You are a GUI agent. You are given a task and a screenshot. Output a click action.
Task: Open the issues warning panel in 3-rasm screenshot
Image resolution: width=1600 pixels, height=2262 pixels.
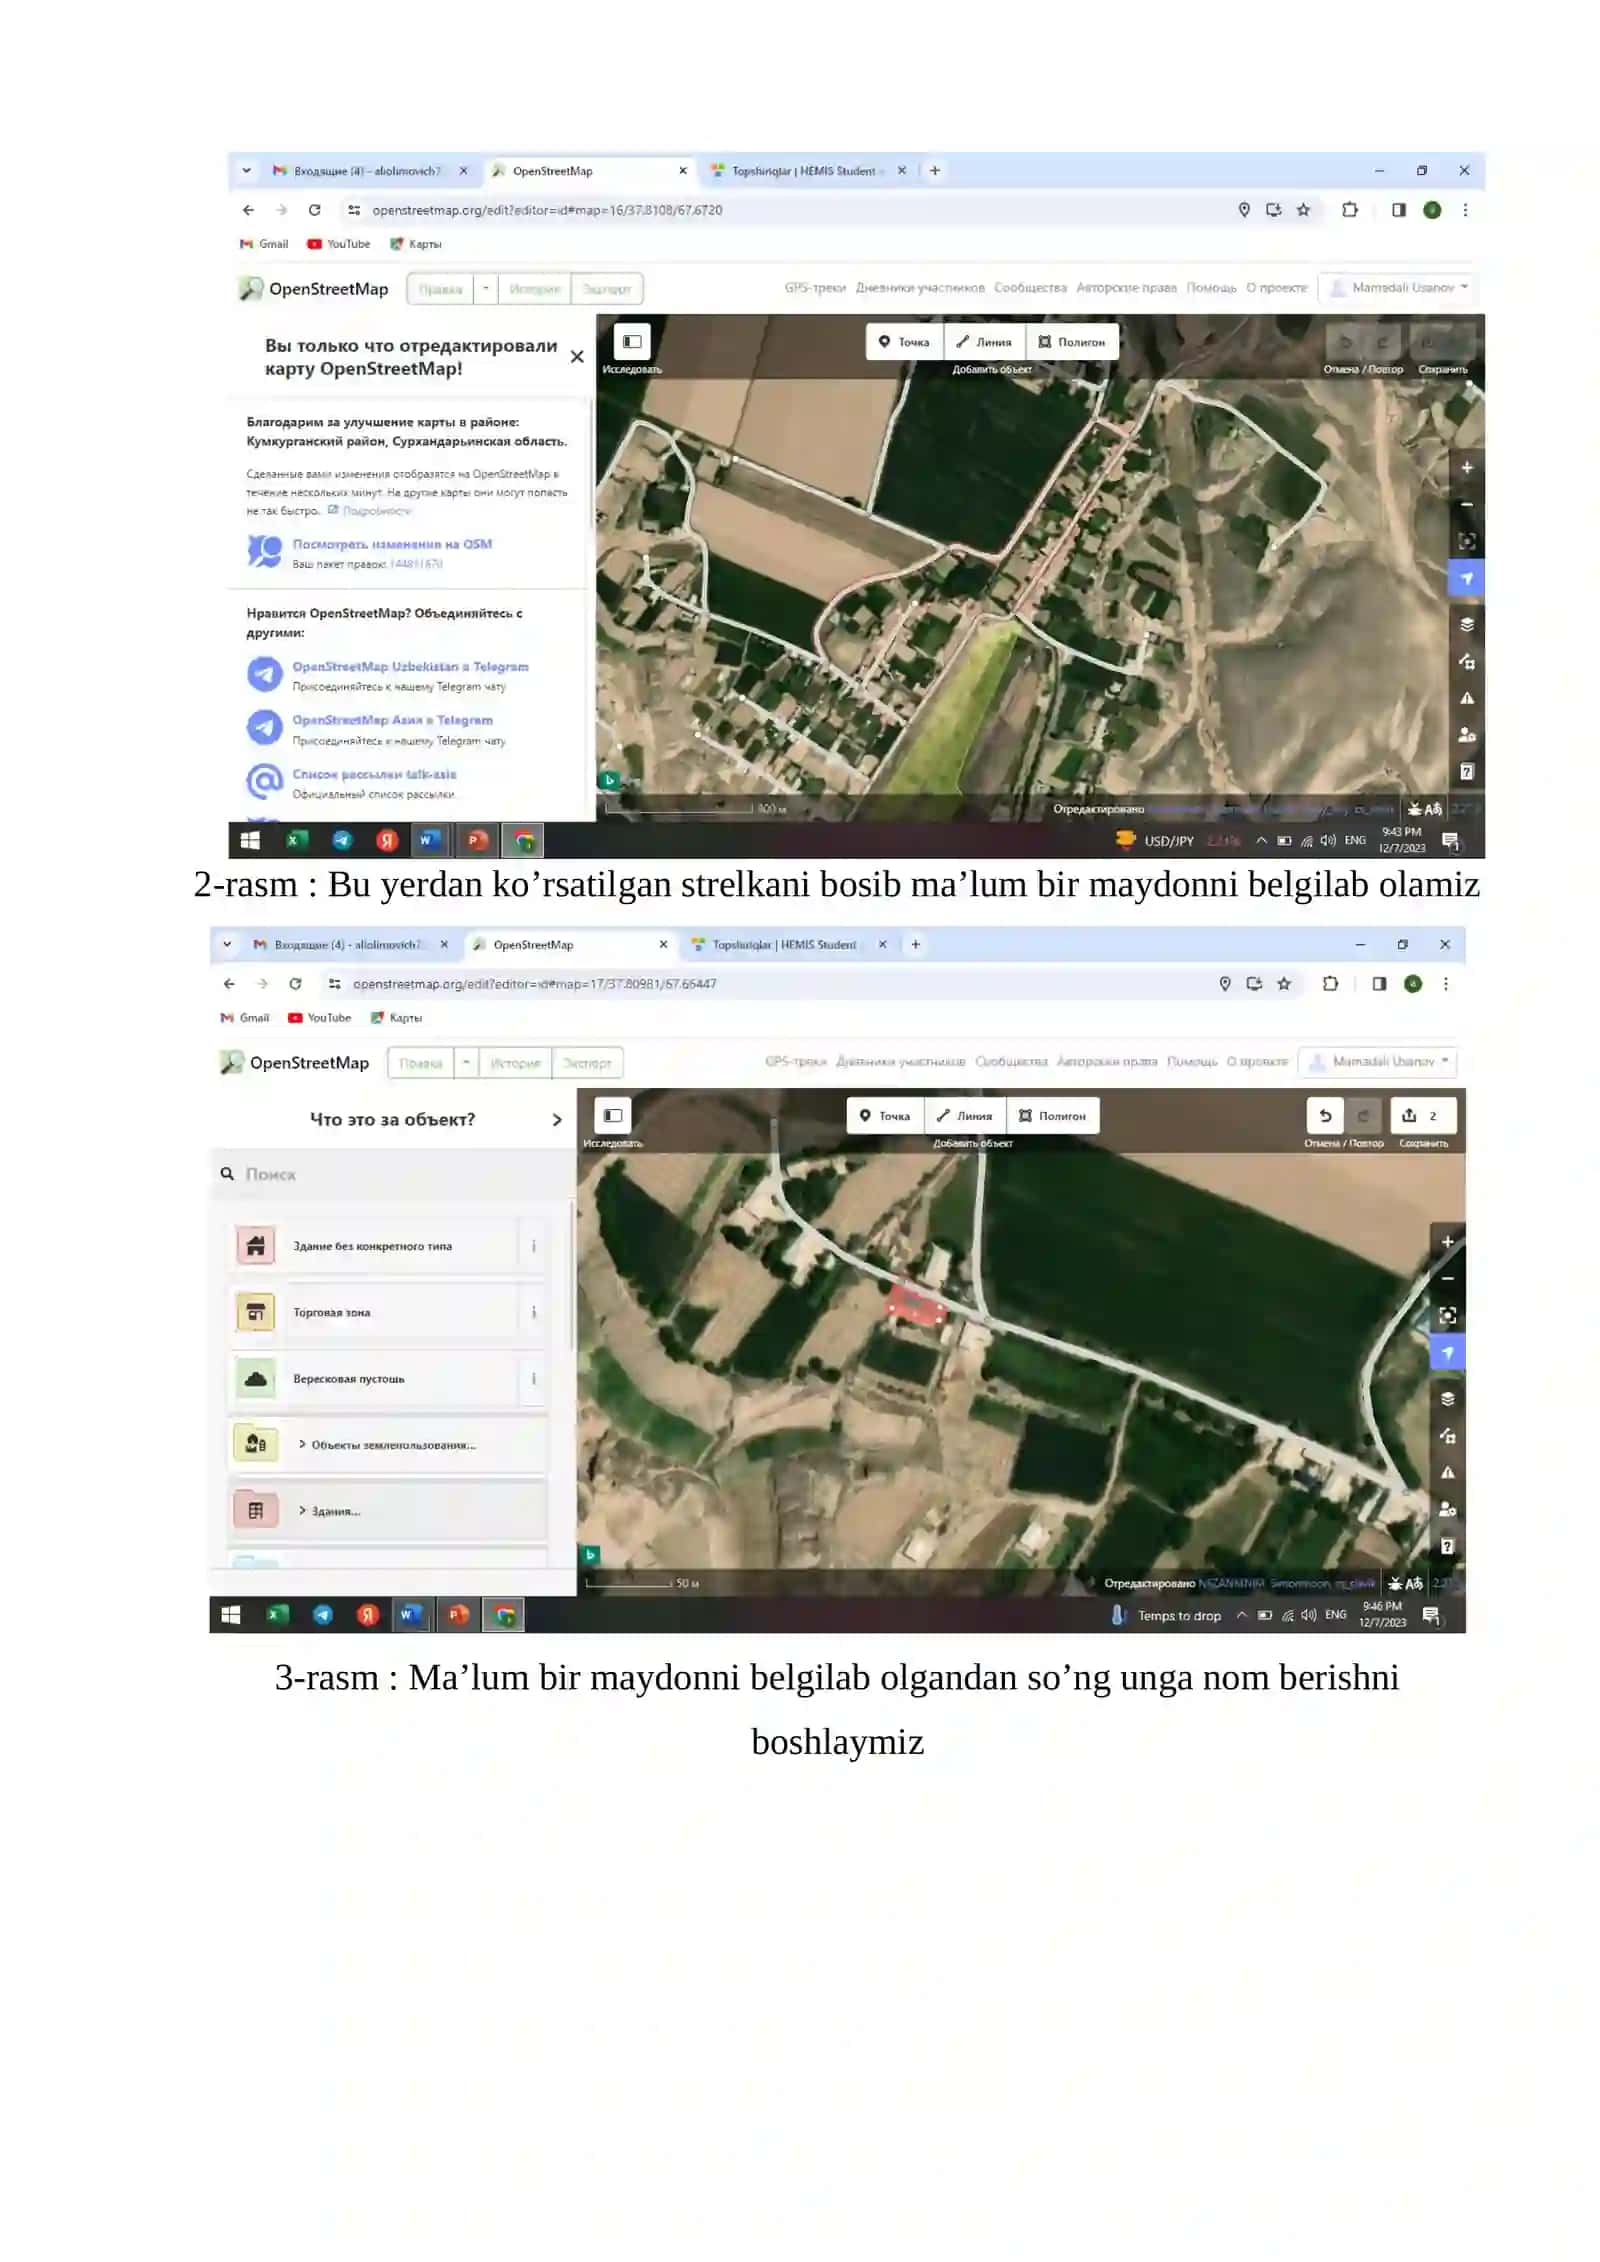pos(1447,1472)
